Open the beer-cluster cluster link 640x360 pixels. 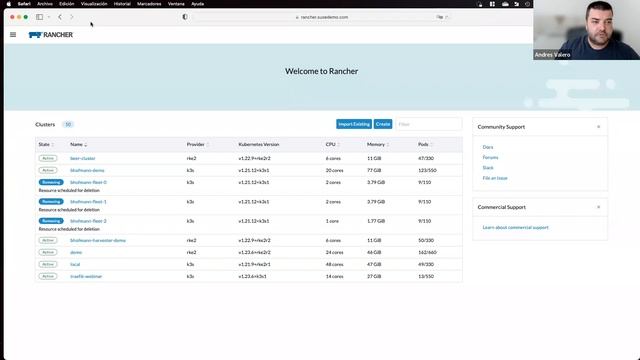(x=82, y=158)
